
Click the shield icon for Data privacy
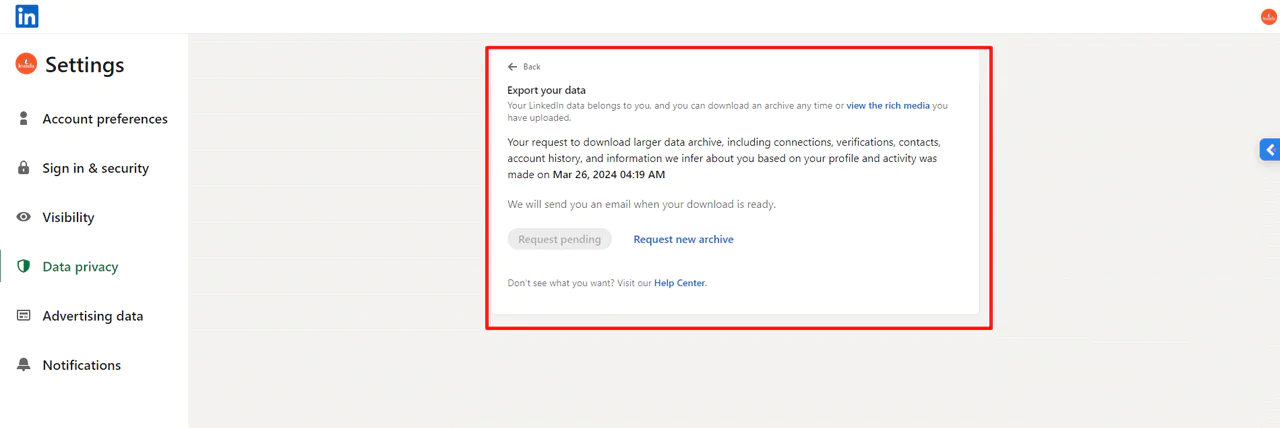coord(24,267)
